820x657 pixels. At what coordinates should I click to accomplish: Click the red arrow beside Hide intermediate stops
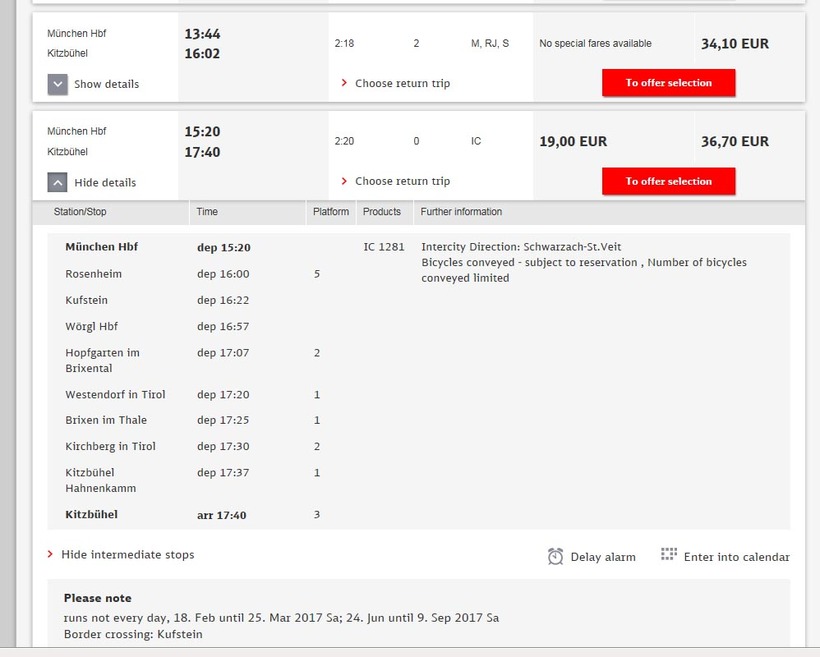50,555
